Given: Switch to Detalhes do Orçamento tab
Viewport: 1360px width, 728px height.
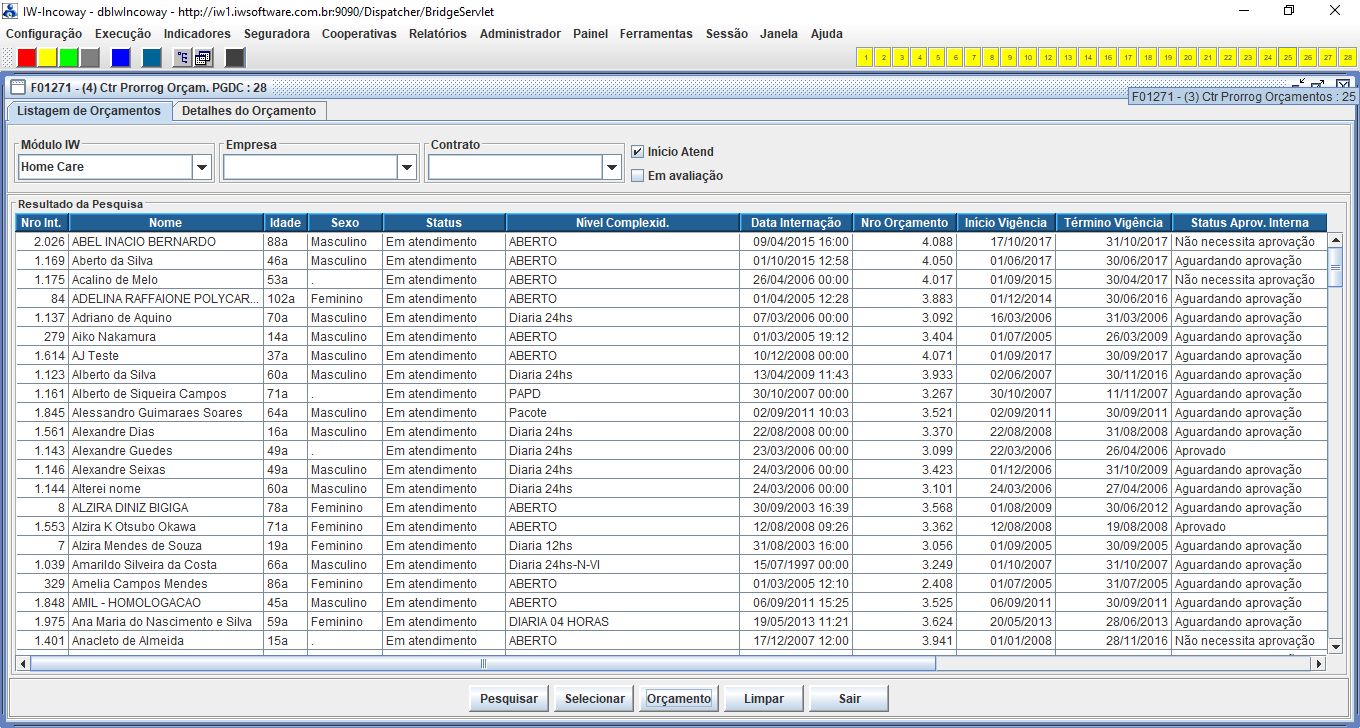Looking at the screenshot, I should tap(248, 111).
